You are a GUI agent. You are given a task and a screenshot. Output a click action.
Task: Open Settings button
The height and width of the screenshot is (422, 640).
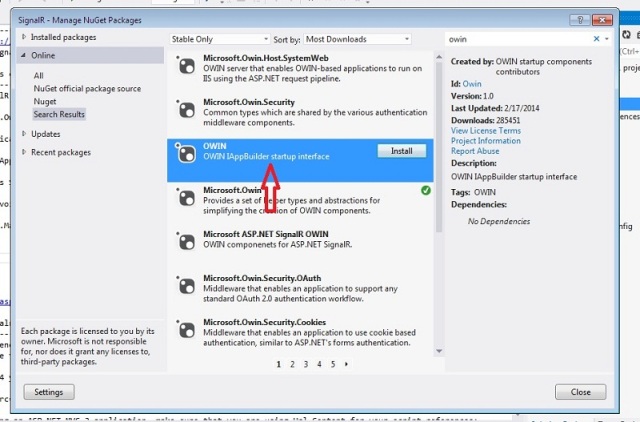coord(49,392)
